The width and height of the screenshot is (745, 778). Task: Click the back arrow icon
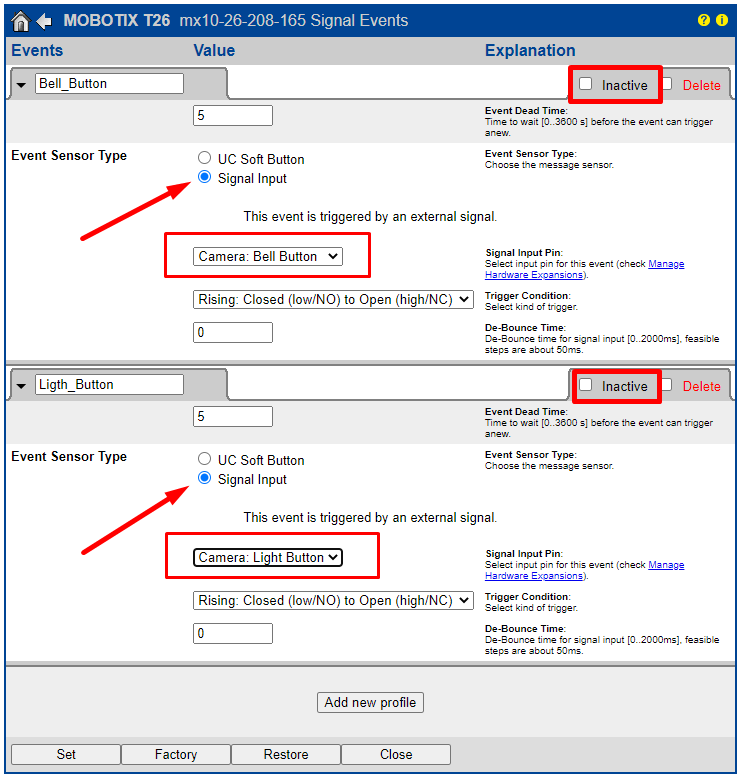pos(44,21)
